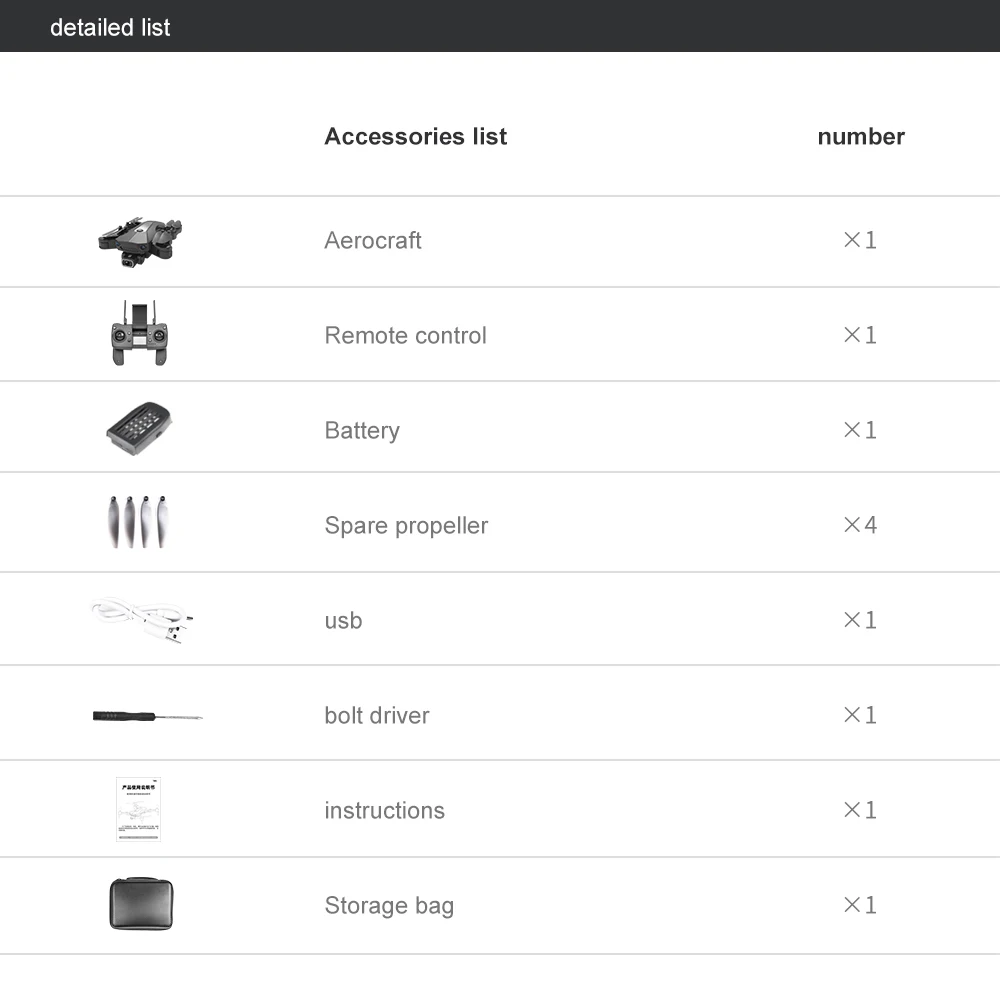Image resolution: width=1000 pixels, height=1000 pixels.
Task: Select the remote control picture
Action: (140, 333)
